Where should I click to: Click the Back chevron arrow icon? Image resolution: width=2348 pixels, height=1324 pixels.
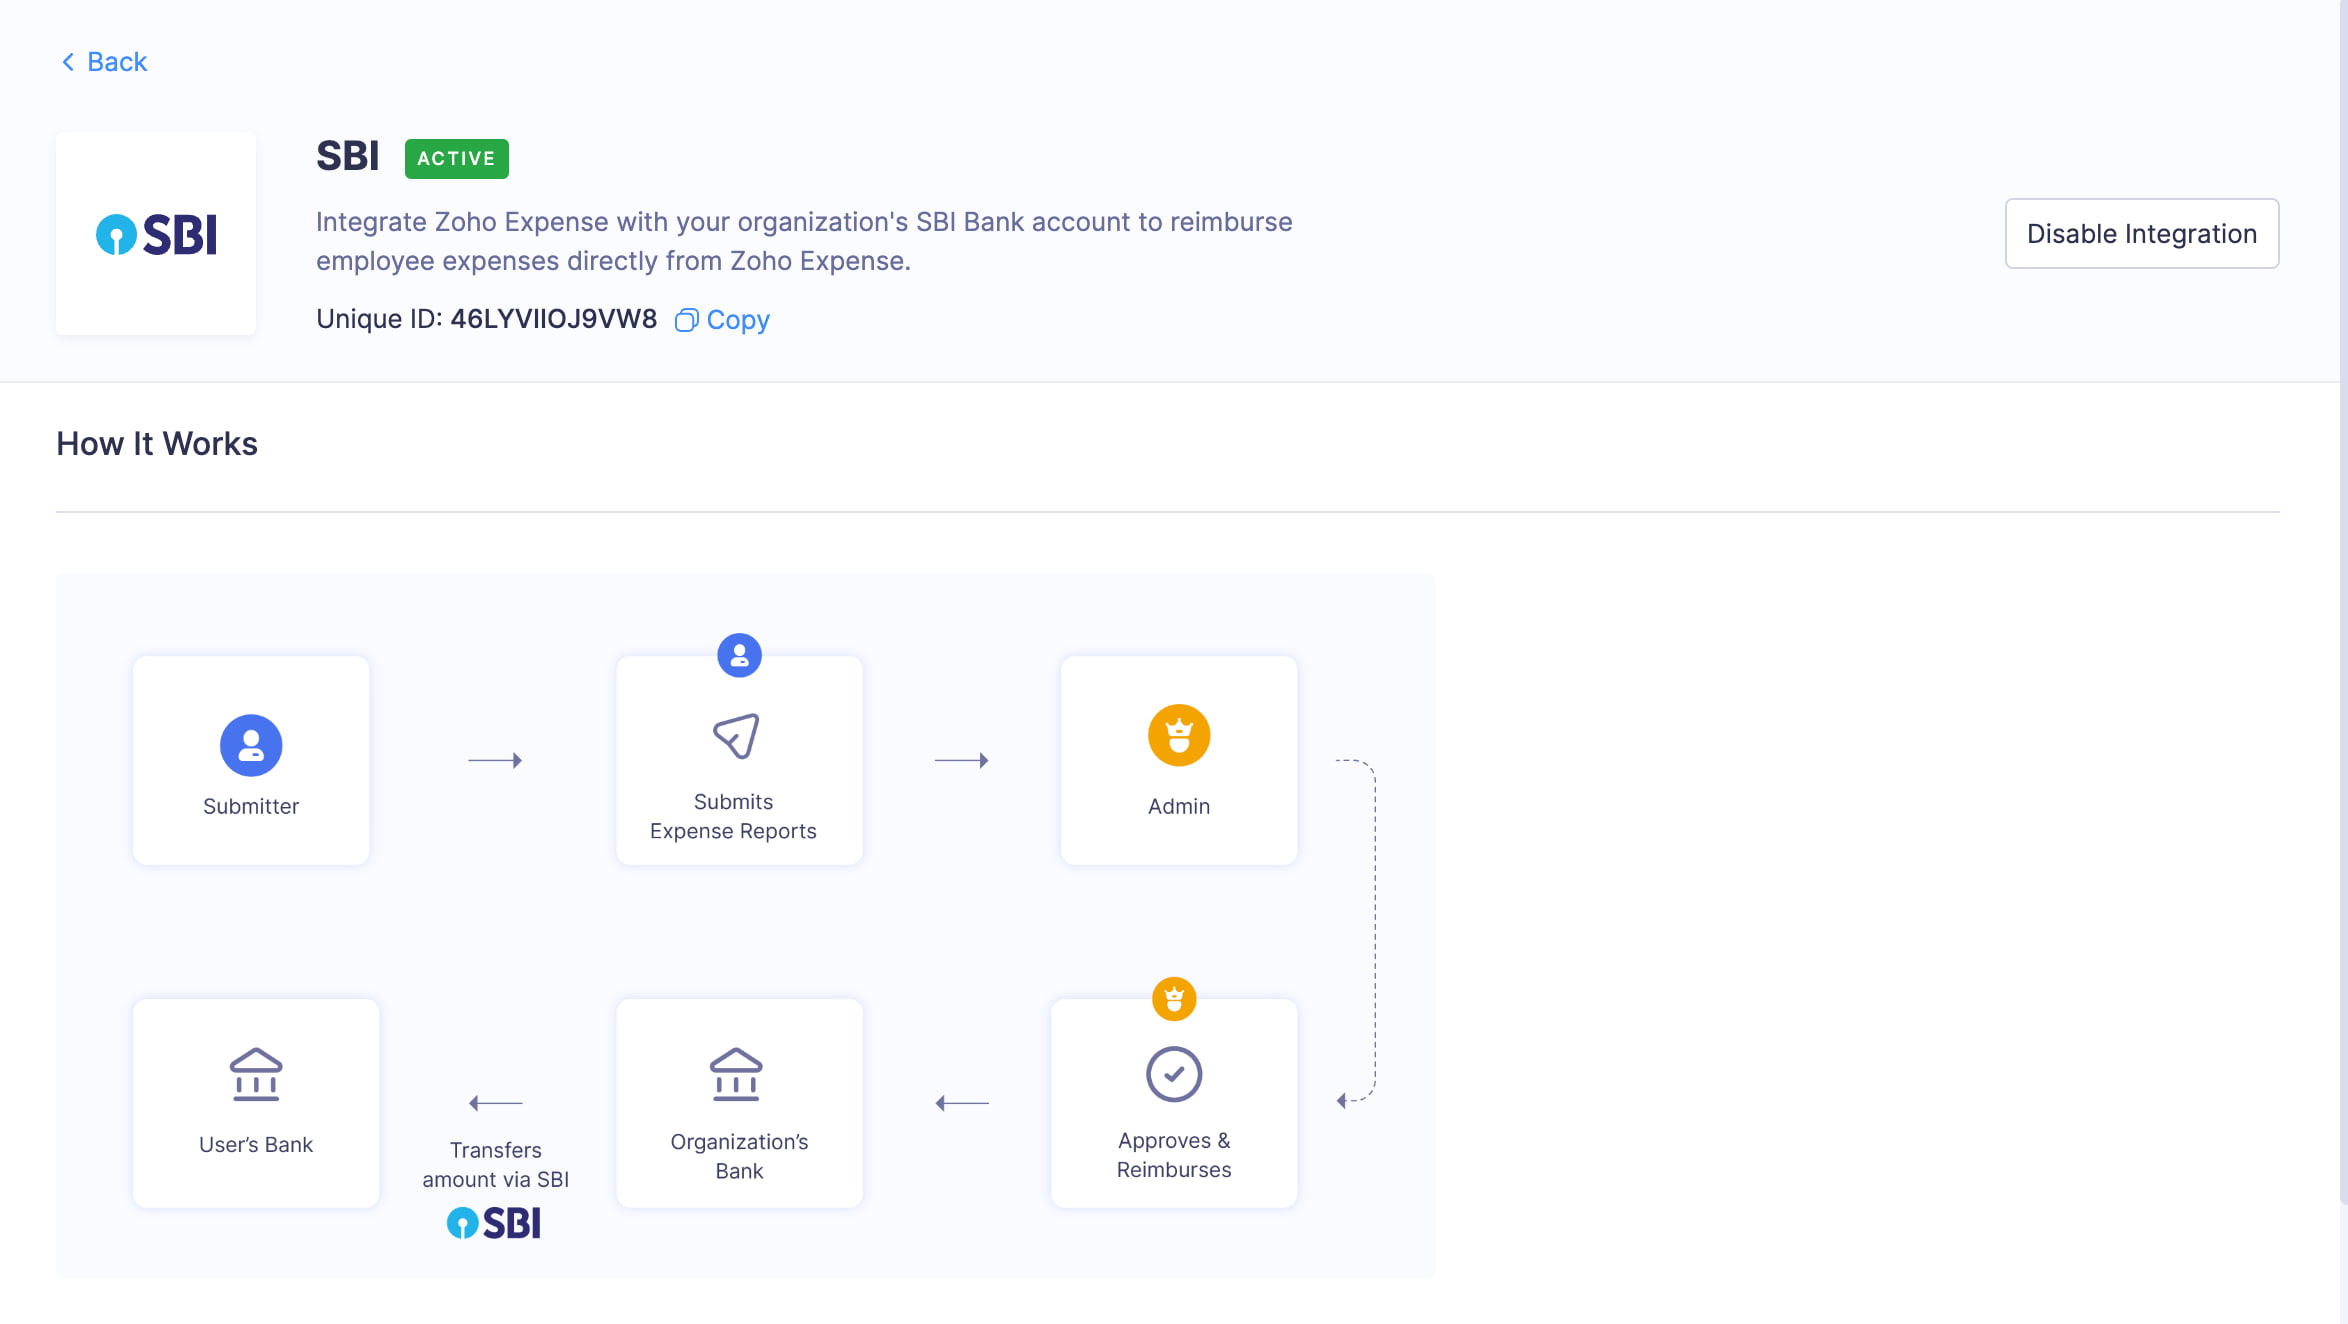click(x=68, y=62)
